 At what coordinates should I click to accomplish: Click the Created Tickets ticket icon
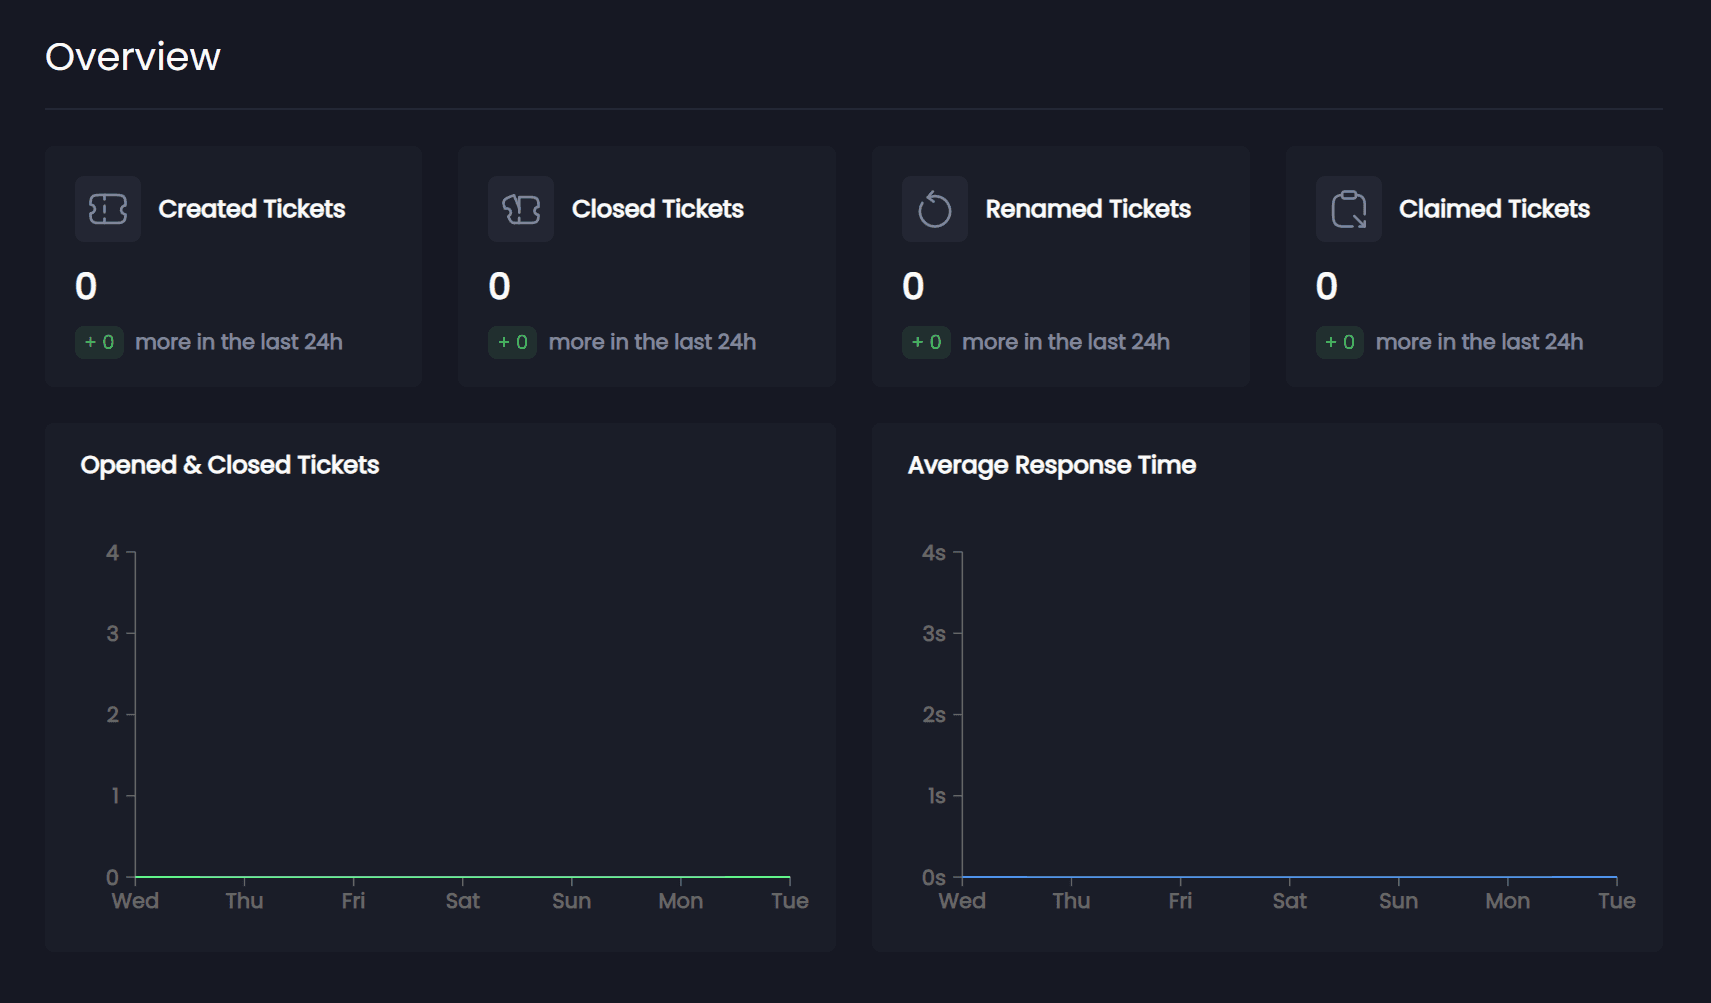pos(107,209)
